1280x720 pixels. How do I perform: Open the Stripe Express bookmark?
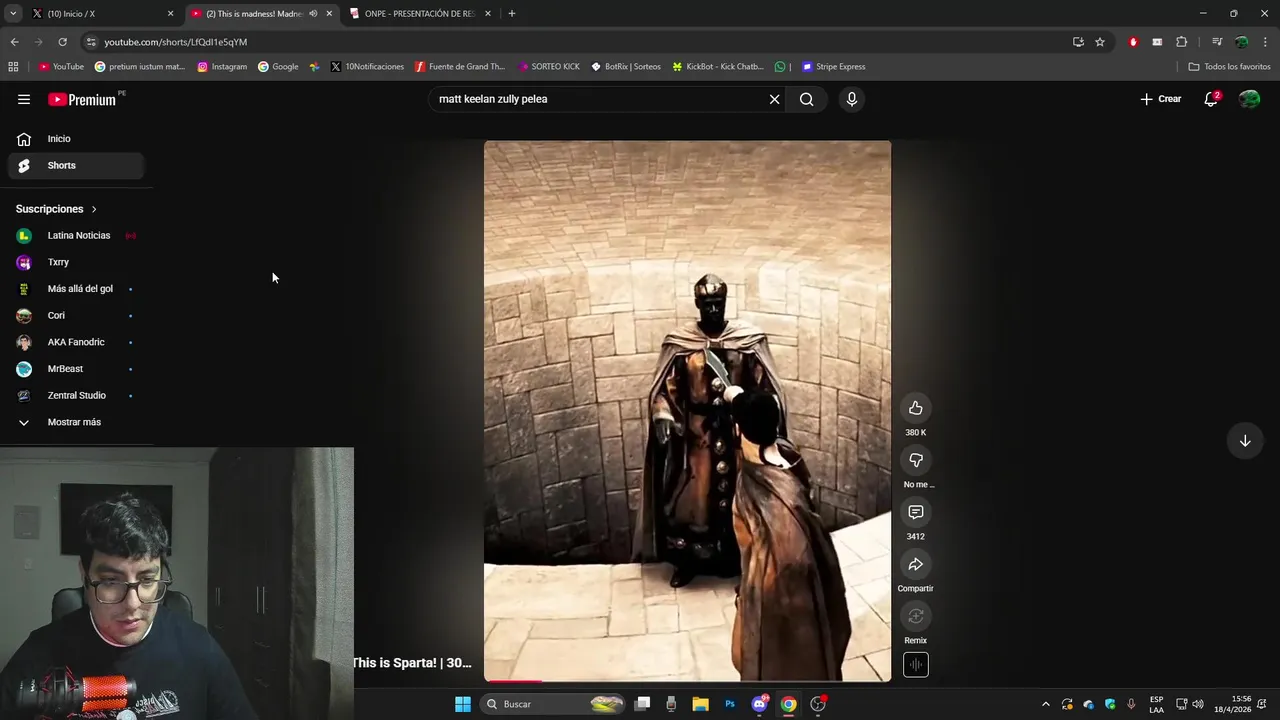[833, 67]
